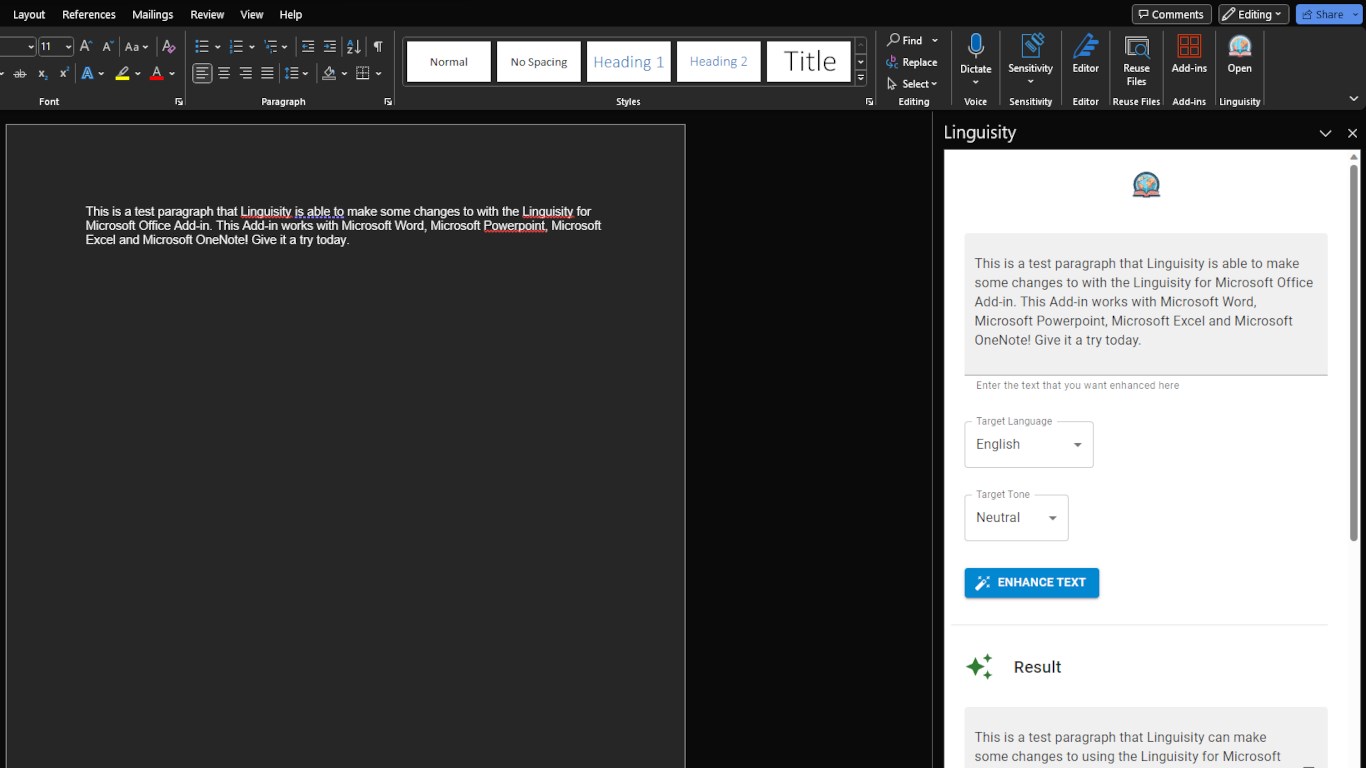Viewport: 1366px width, 768px height.
Task: Apply red font color
Action: [x=156, y=73]
